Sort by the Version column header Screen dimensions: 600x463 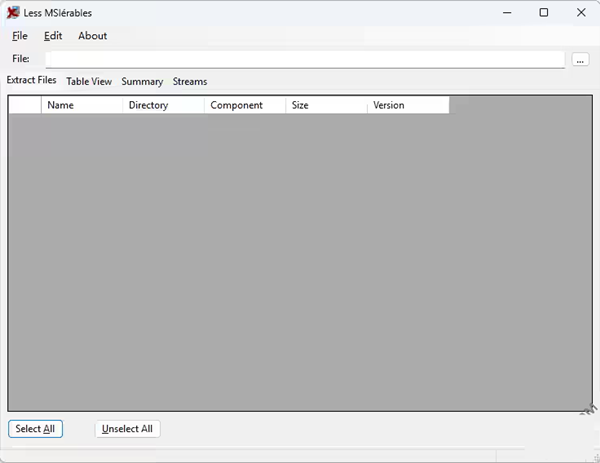pos(408,105)
